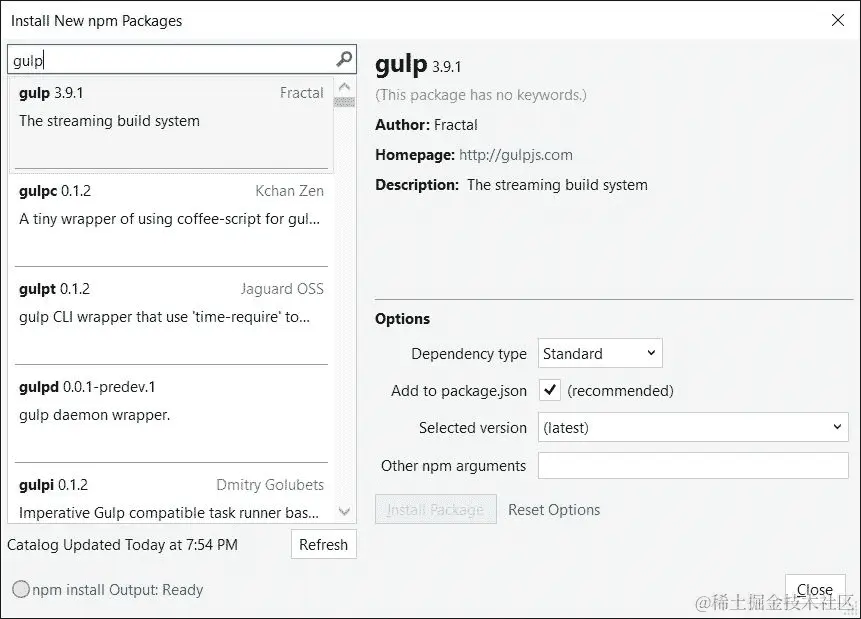
Task: Select the gulpc 0.1.2 package
Action: (x=170, y=205)
